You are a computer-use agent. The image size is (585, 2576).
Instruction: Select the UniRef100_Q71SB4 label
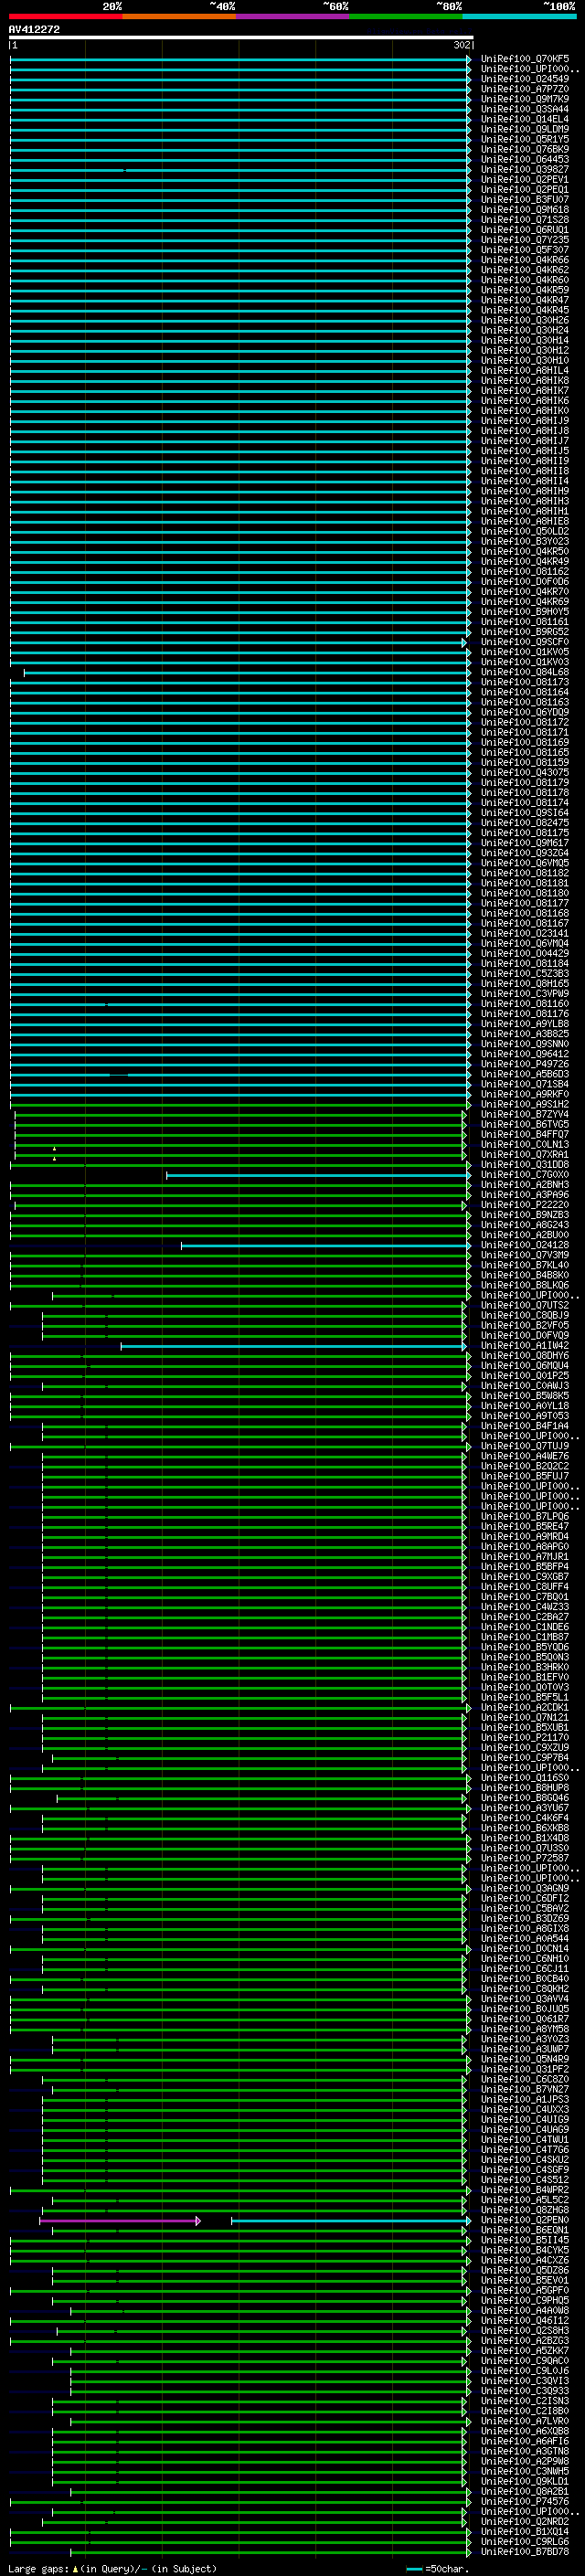pos(525,1084)
